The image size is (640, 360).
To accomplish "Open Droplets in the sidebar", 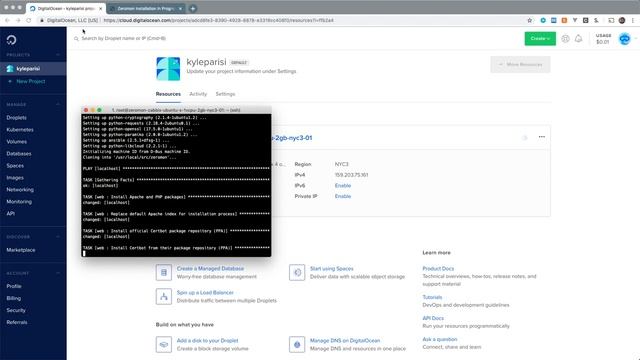I will (16, 118).
